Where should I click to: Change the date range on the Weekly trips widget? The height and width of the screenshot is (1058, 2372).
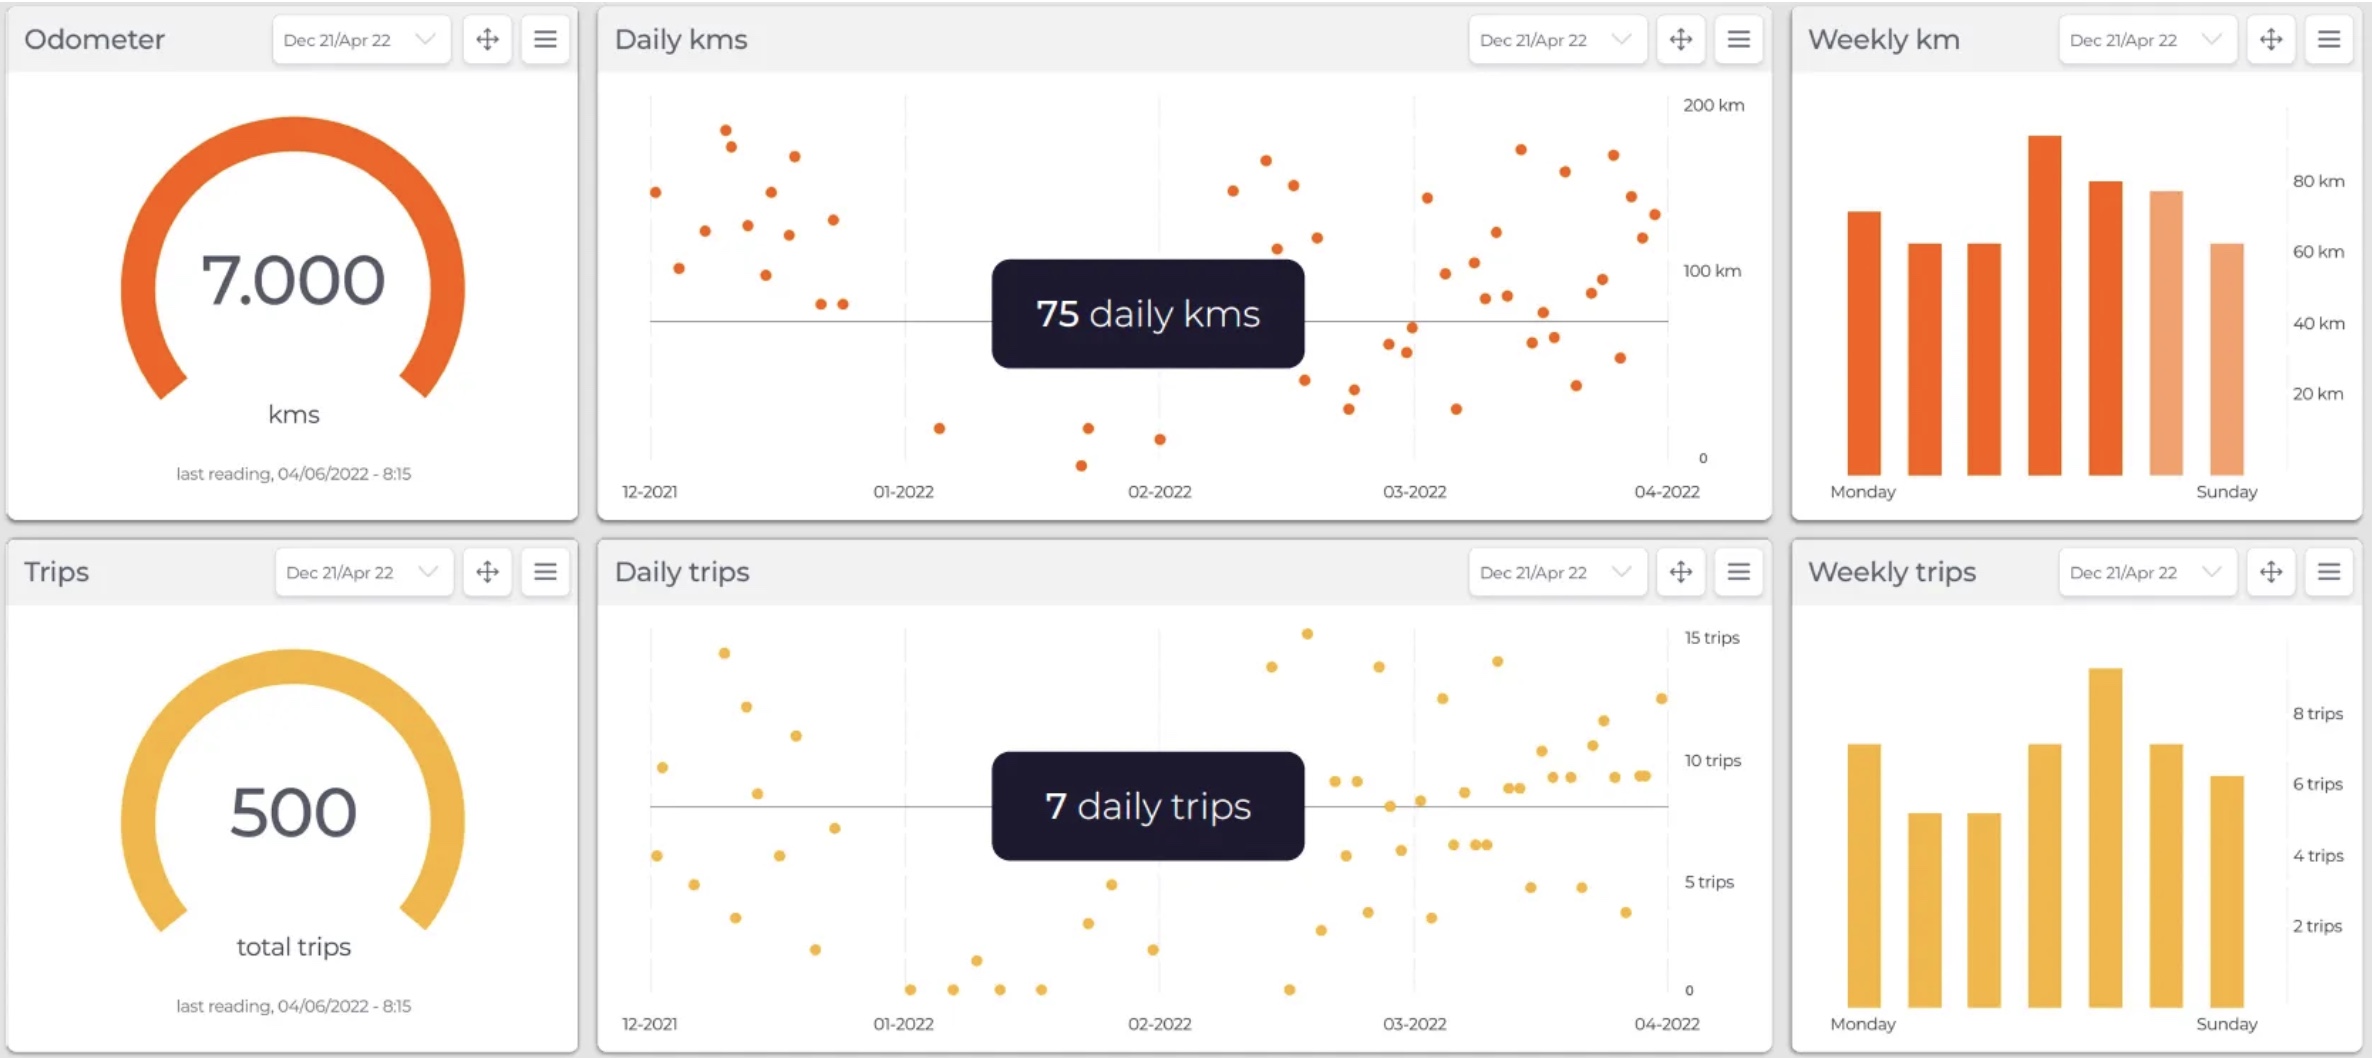pyautogui.click(x=2147, y=571)
